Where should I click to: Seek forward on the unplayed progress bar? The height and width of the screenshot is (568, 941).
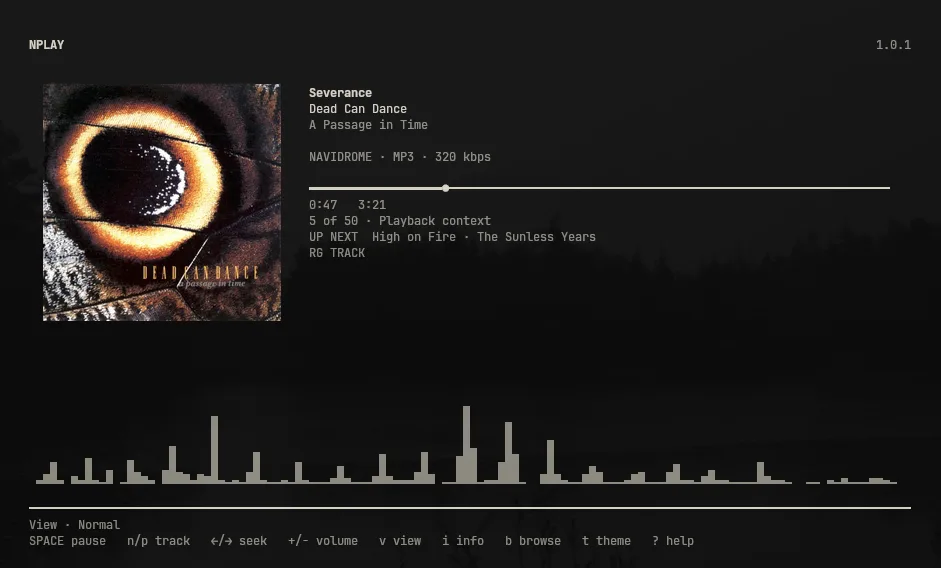click(669, 188)
